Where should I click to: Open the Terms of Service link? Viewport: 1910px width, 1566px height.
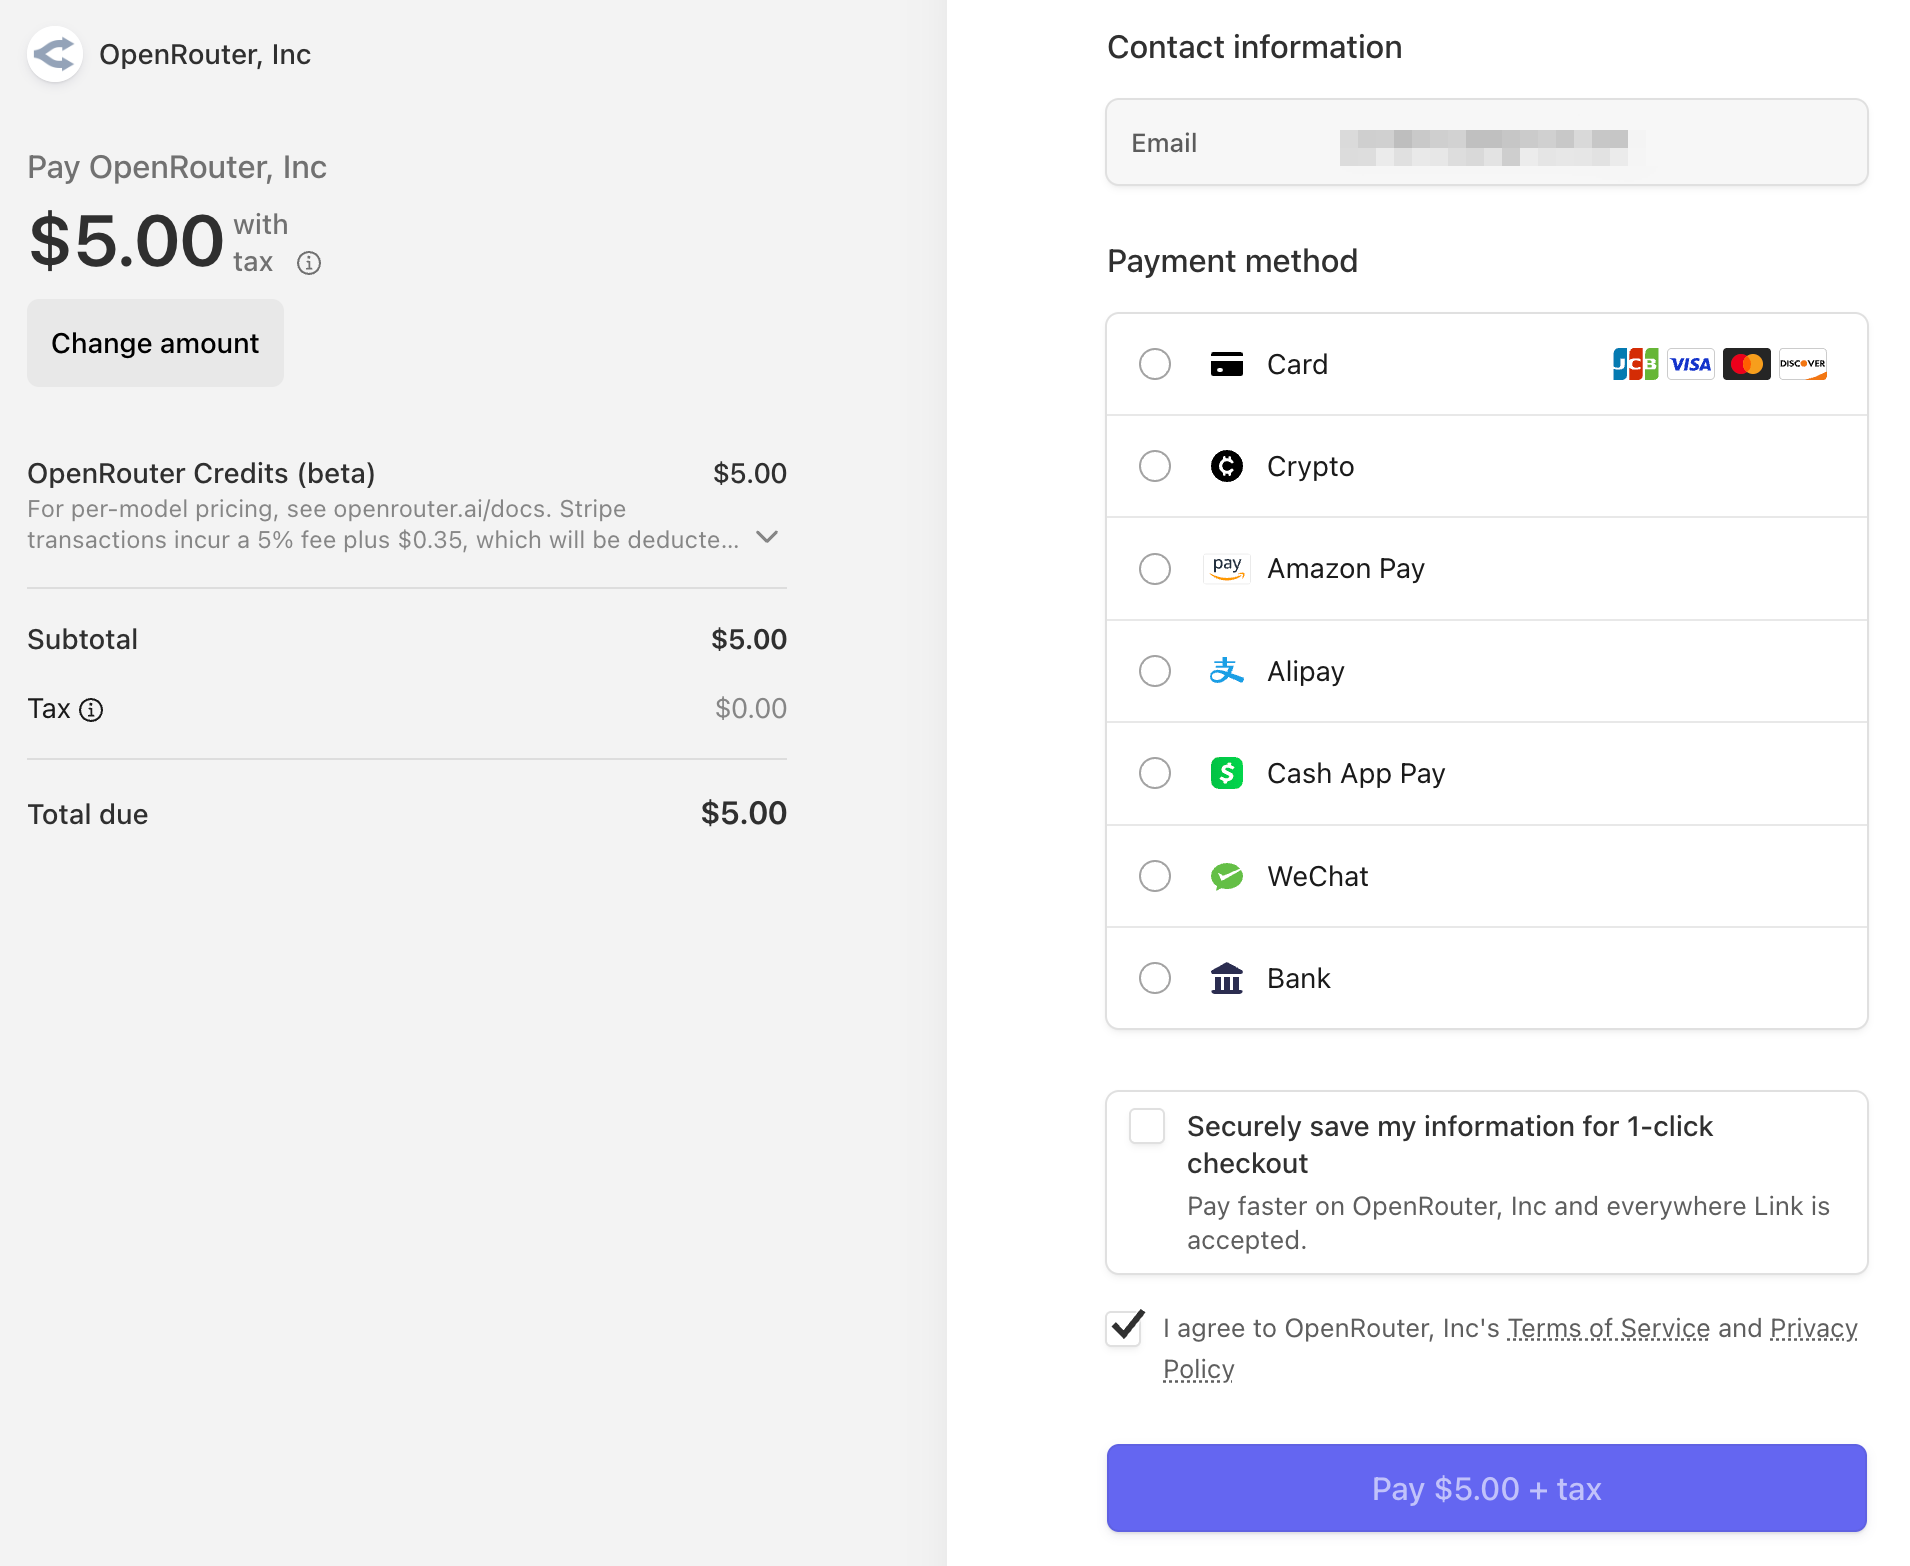click(x=1608, y=1328)
